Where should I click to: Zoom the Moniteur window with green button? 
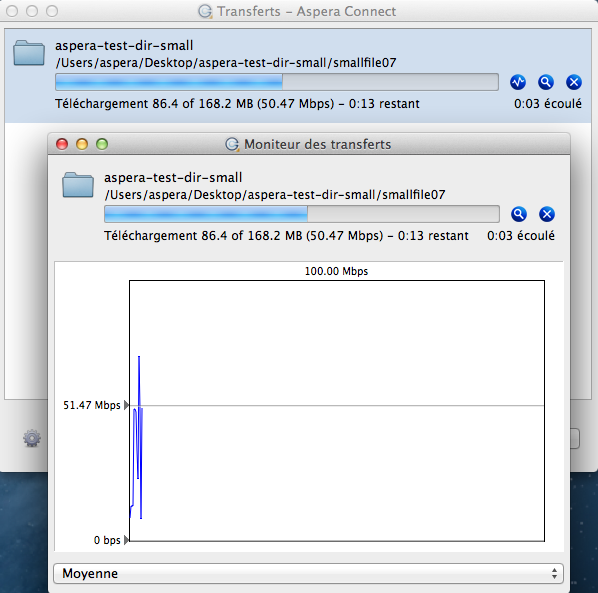tap(102, 144)
